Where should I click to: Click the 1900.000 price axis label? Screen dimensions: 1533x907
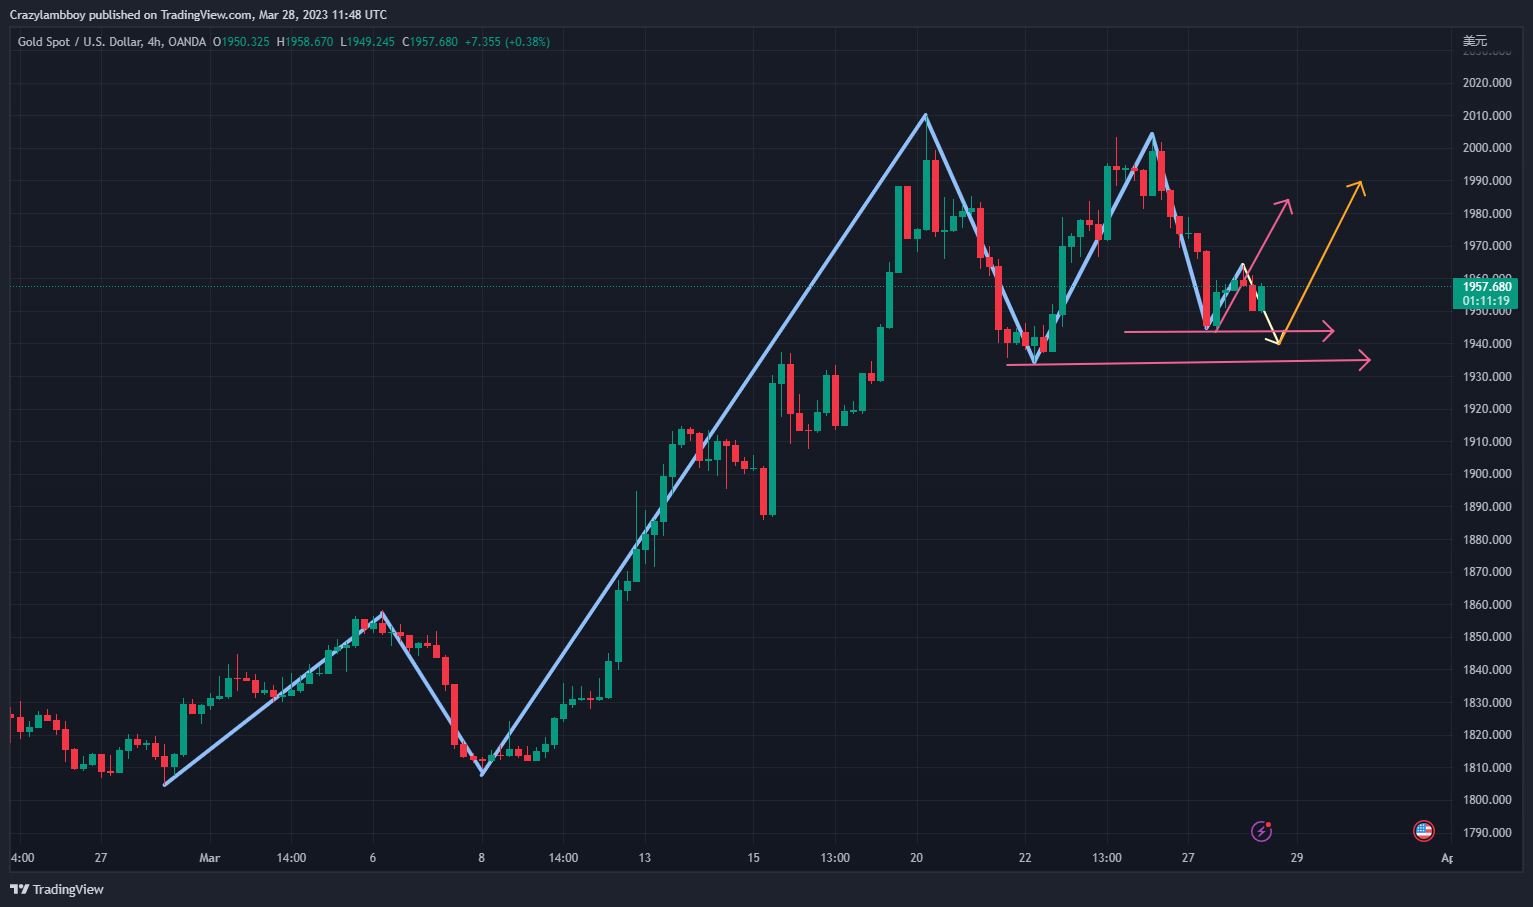pos(1487,474)
